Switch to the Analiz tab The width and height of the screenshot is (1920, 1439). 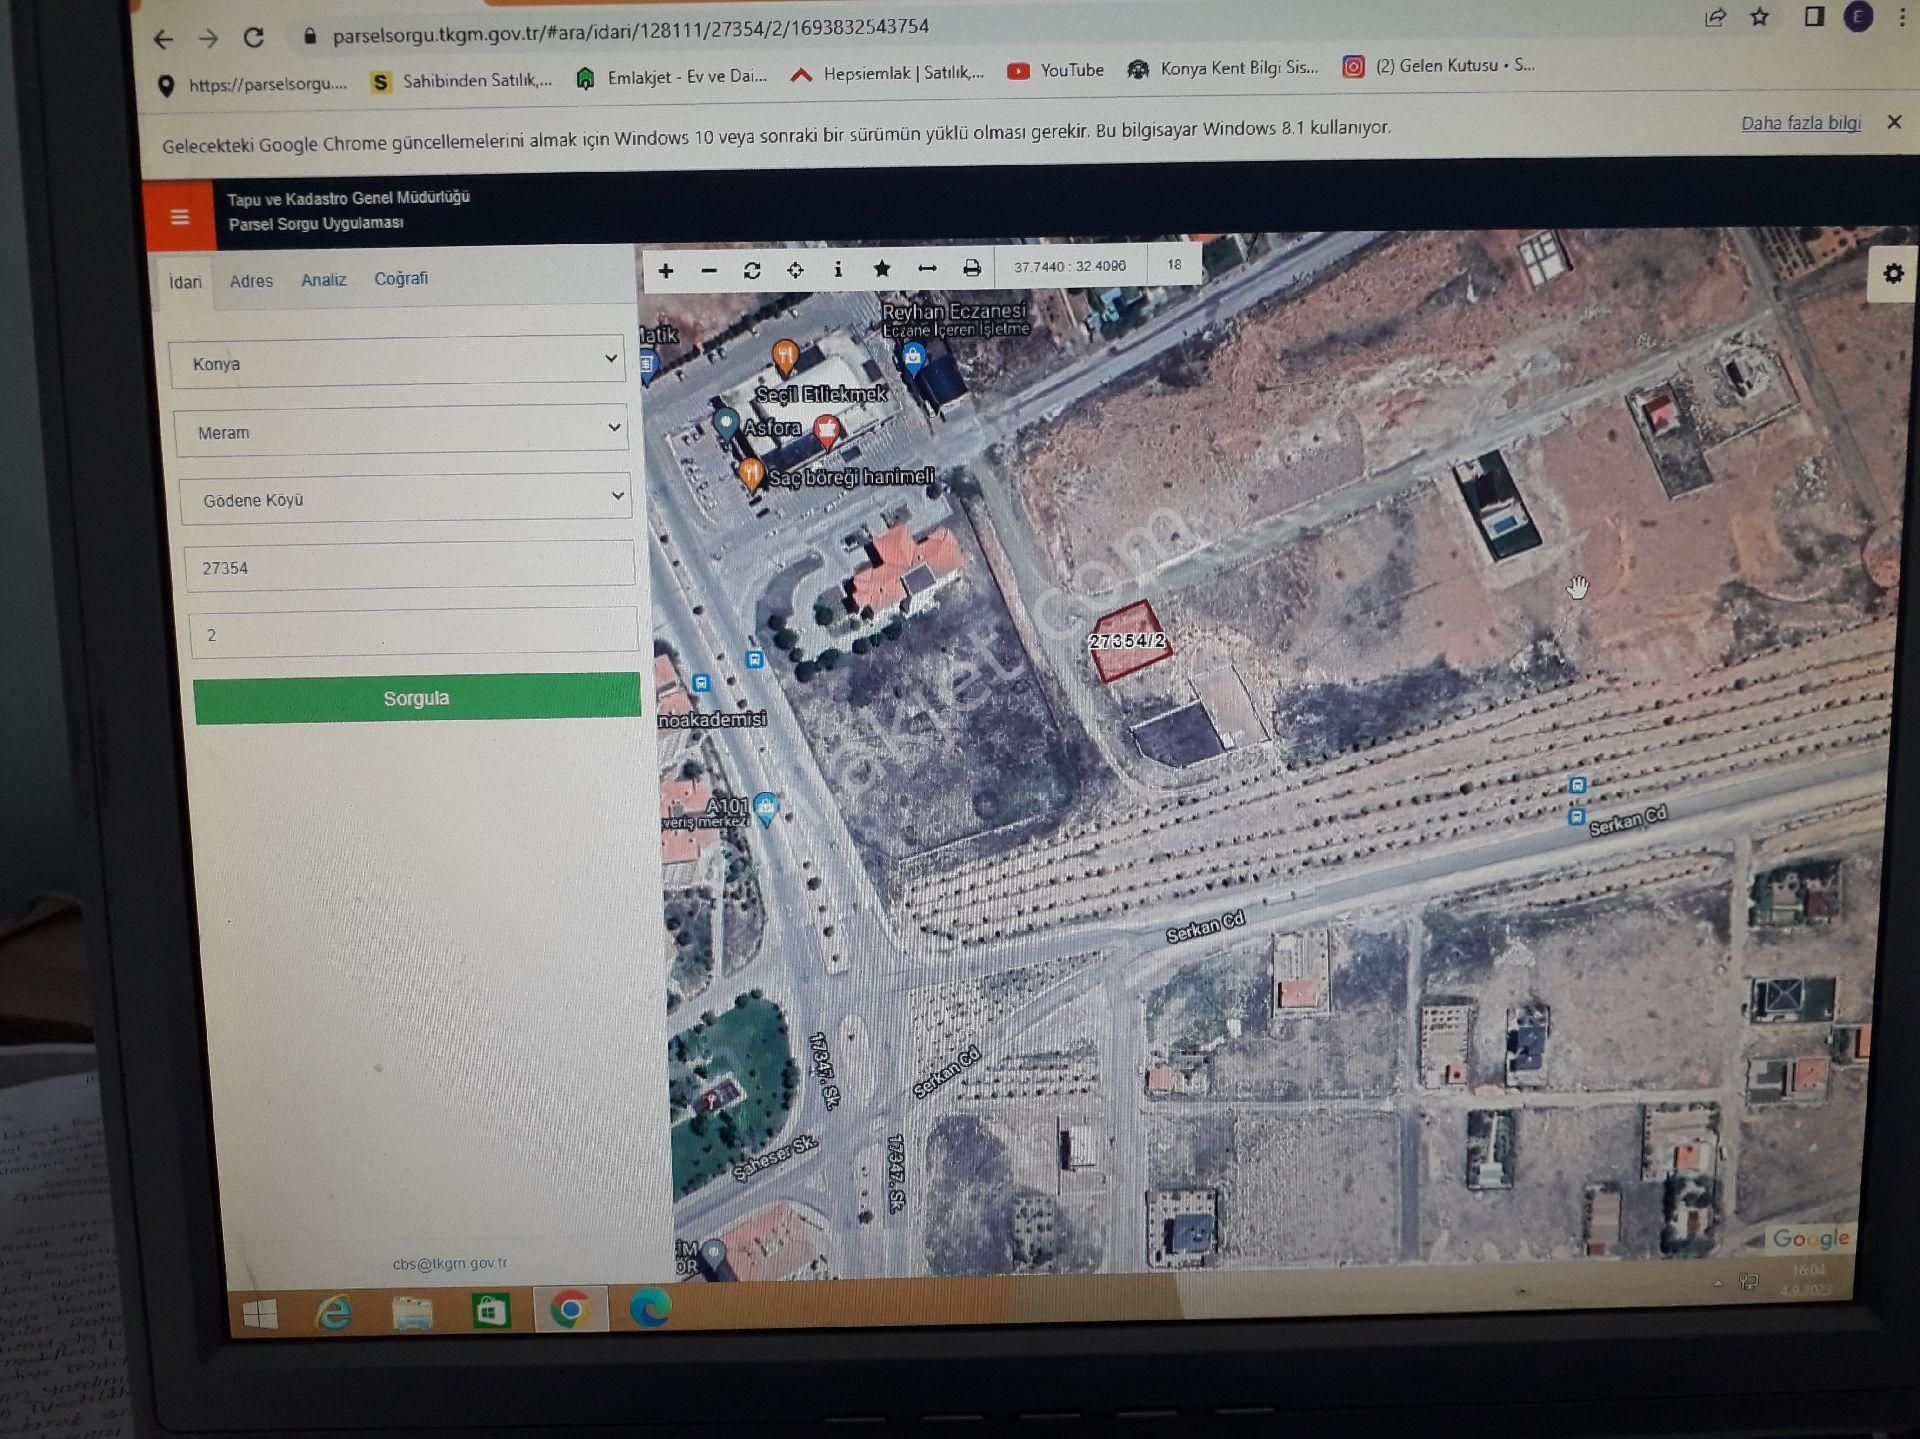pos(324,280)
